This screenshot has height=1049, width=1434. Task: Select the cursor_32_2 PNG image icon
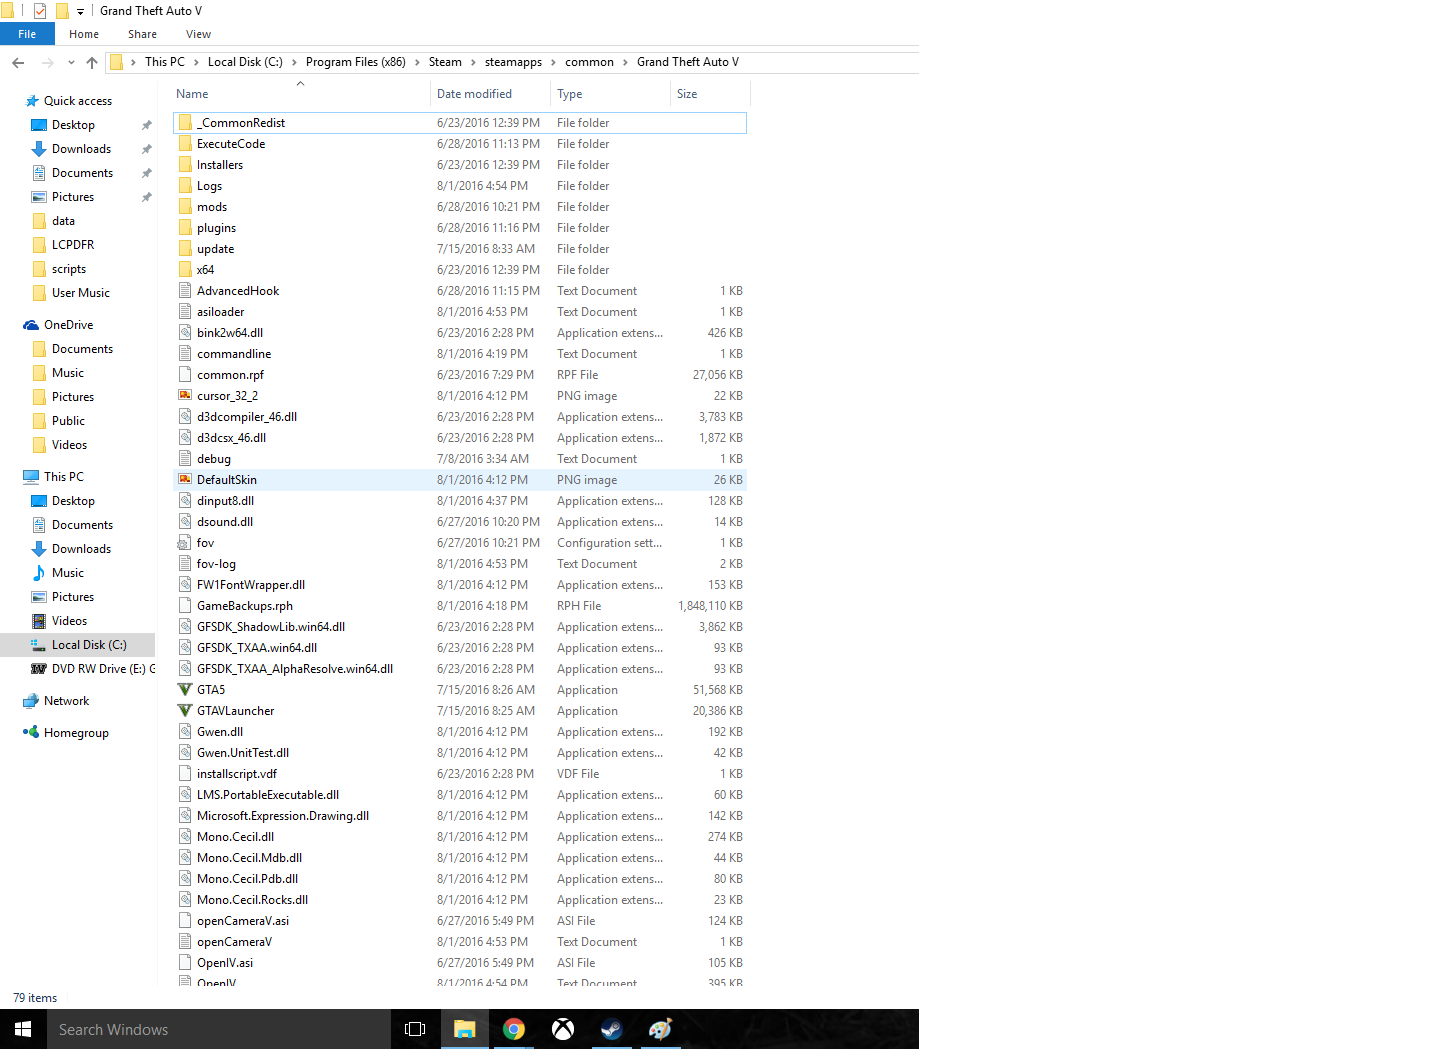185,396
